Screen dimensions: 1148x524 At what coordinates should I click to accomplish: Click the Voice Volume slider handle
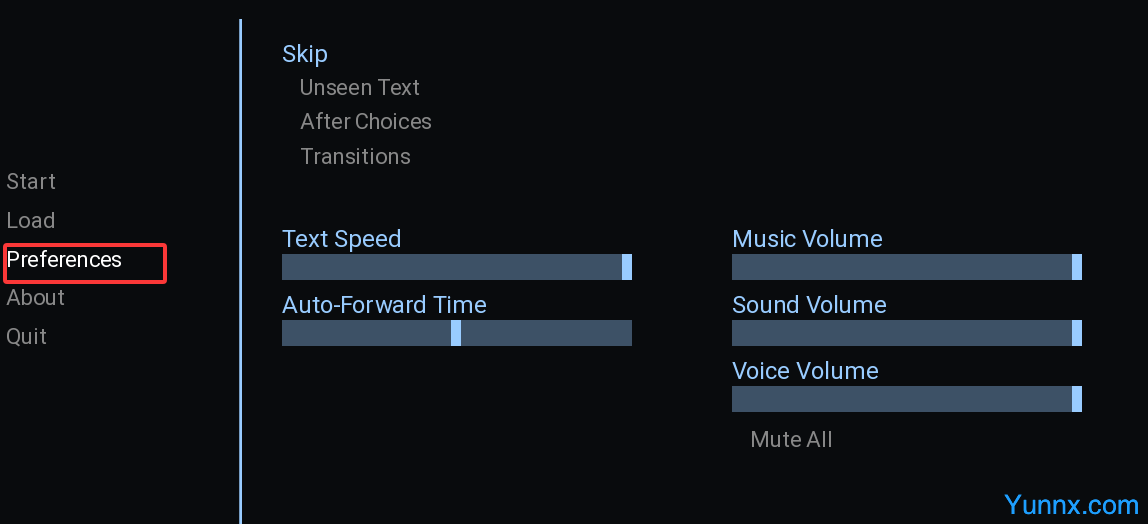coord(1077,399)
